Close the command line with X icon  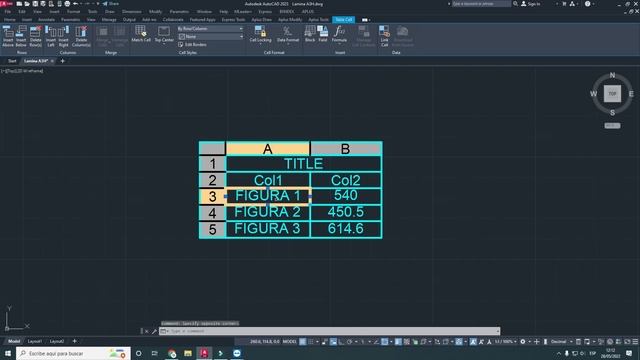coord(147,331)
